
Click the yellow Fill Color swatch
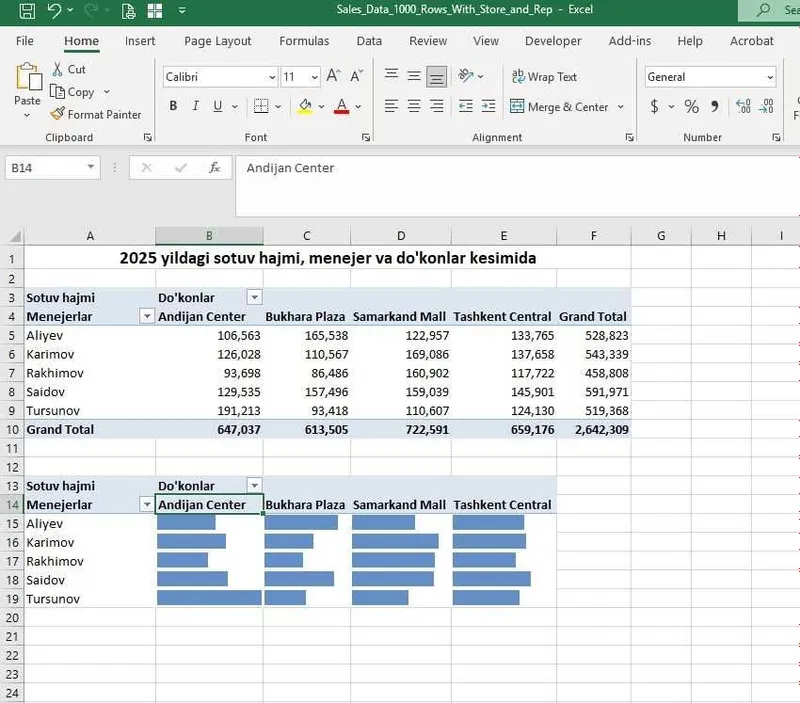pyautogui.click(x=305, y=107)
